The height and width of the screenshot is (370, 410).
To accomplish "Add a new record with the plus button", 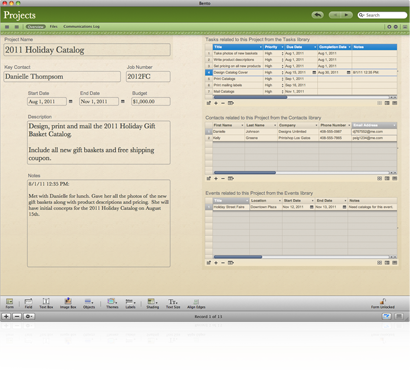I will pos(6,316).
